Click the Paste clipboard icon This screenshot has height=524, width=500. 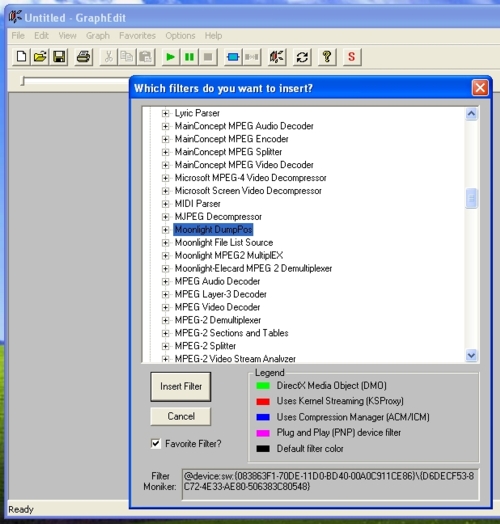pyautogui.click(x=146, y=57)
